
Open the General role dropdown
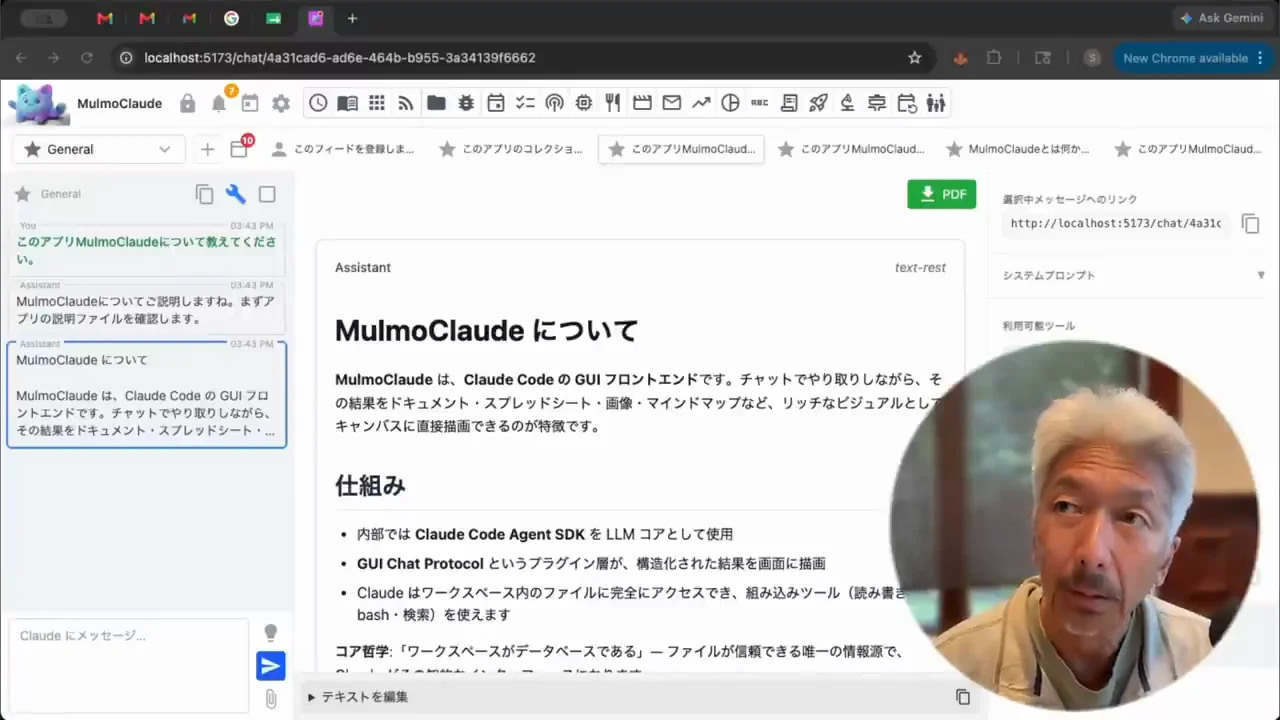point(99,149)
